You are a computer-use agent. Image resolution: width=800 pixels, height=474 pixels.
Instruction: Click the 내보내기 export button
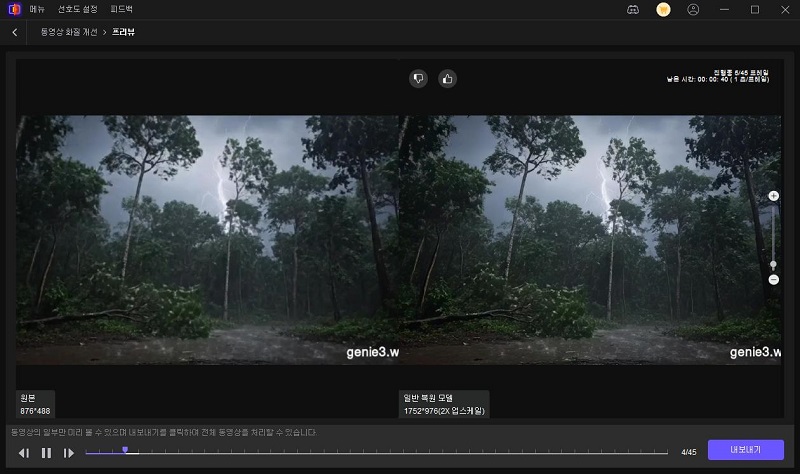click(746, 450)
